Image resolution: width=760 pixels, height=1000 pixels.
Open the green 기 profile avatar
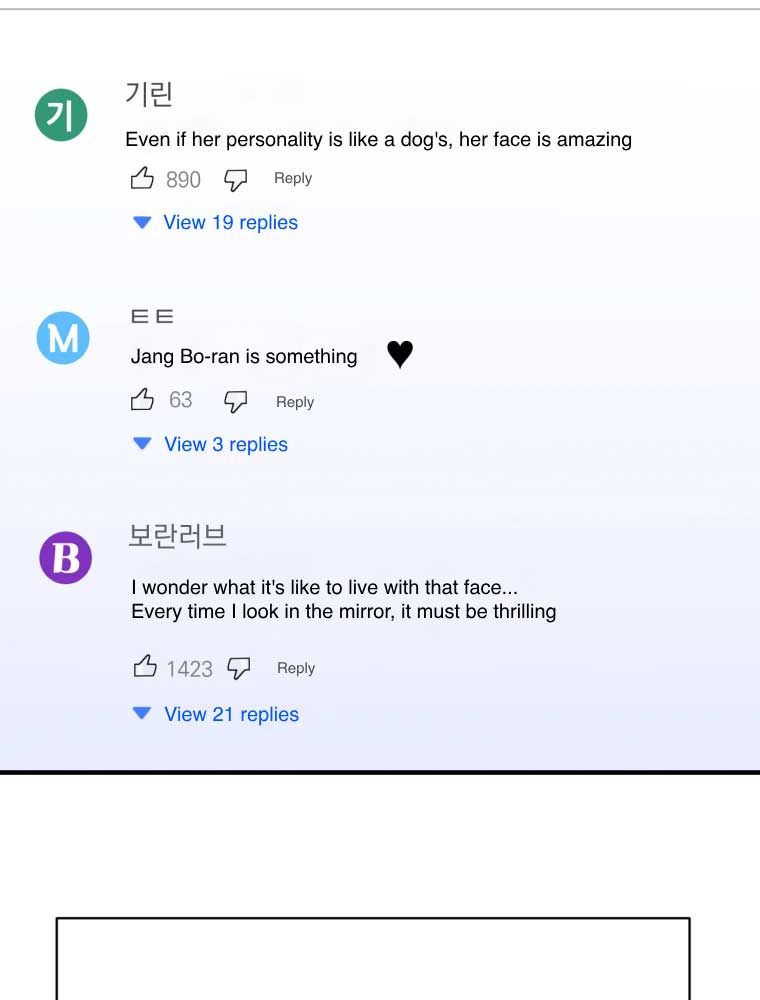tap(61, 115)
